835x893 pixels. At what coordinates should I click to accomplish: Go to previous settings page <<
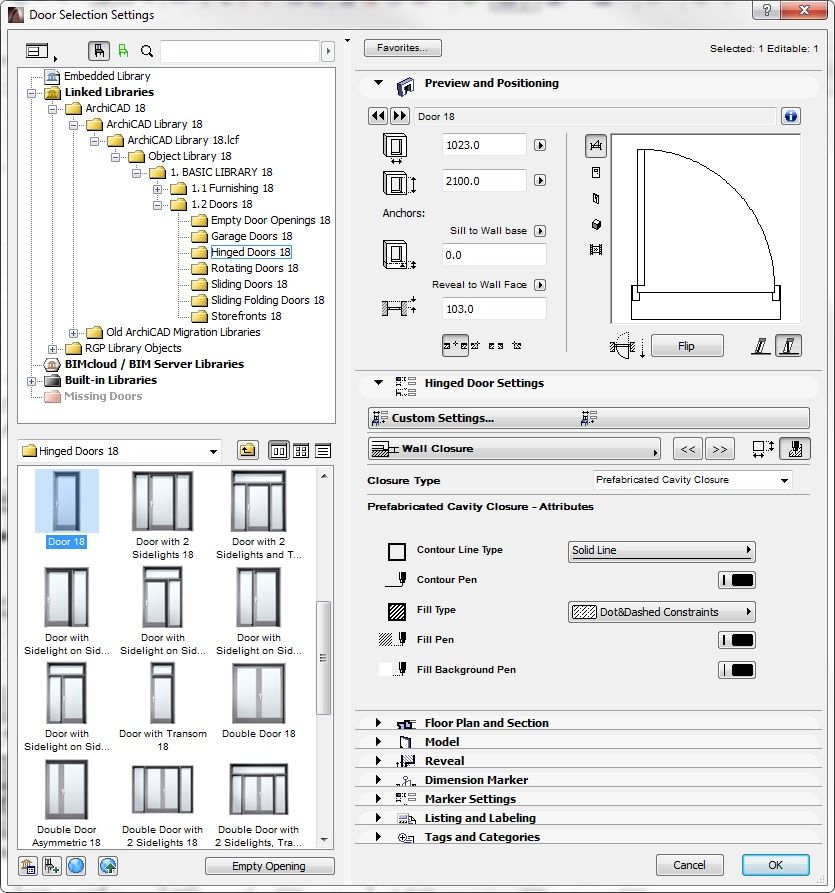pyautogui.click(x=687, y=449)
